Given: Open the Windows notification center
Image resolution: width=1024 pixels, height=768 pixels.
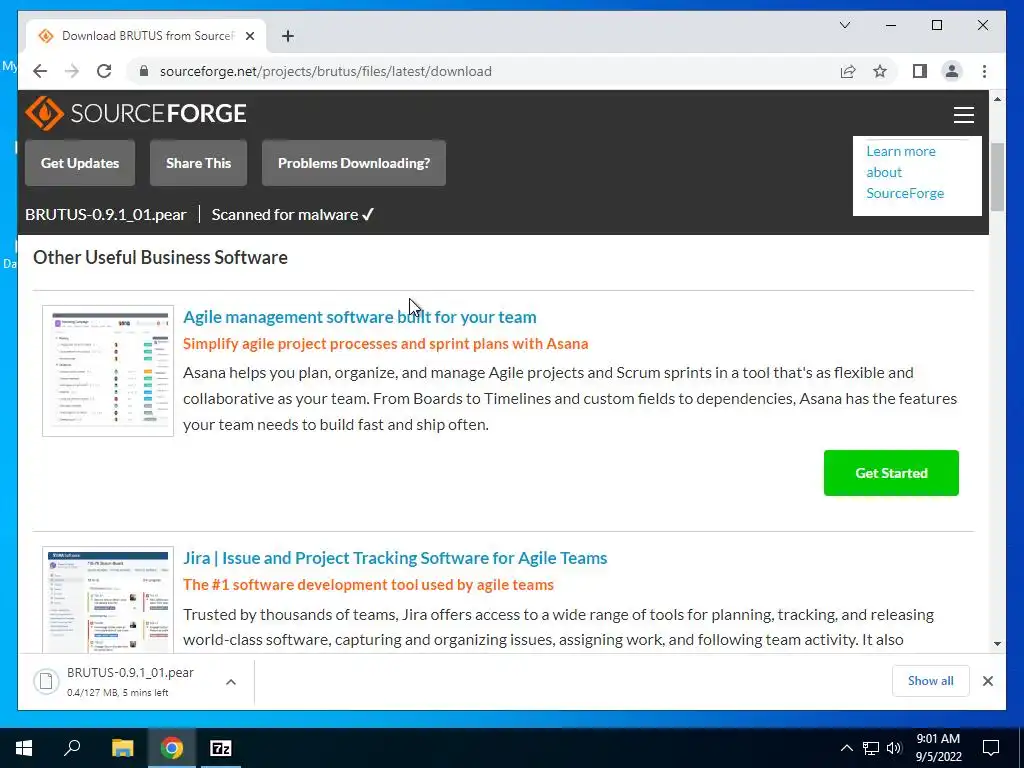Looking at the screenshot, I should (991, 748).
